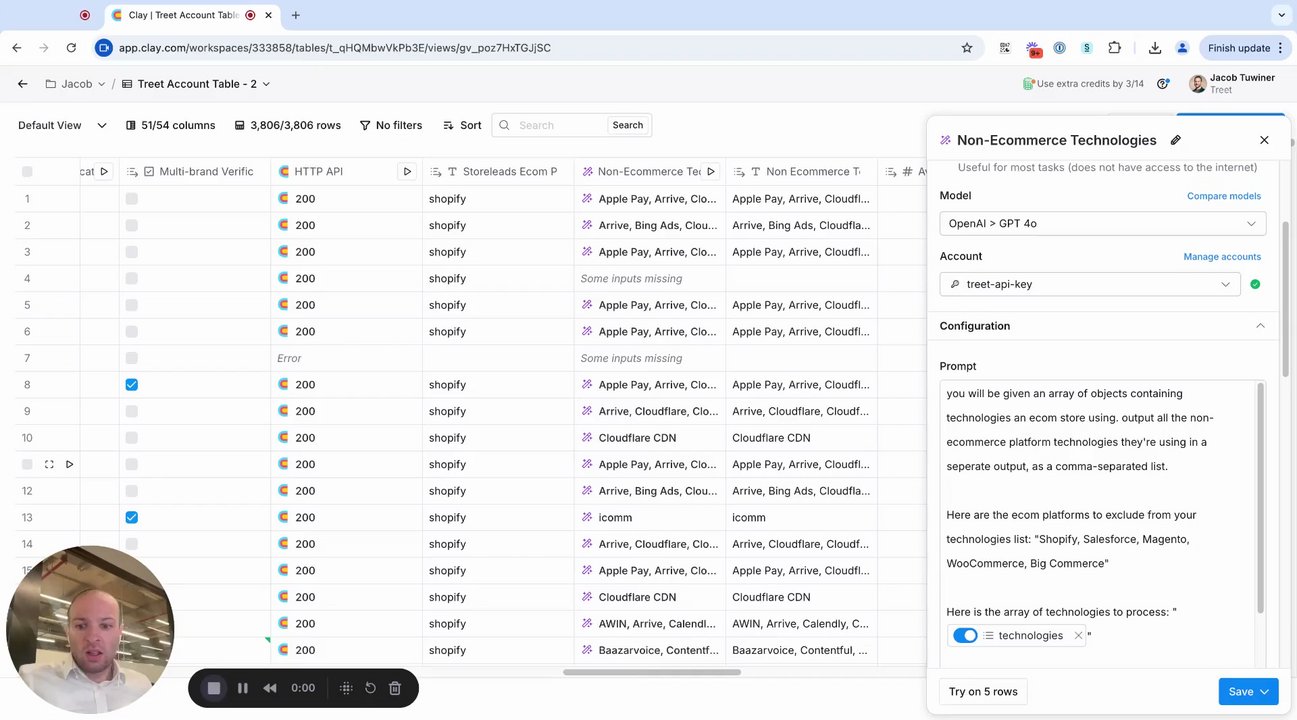Click the prompt text area scrollbar
The image size is (1297, 720).
point(1260,498)
